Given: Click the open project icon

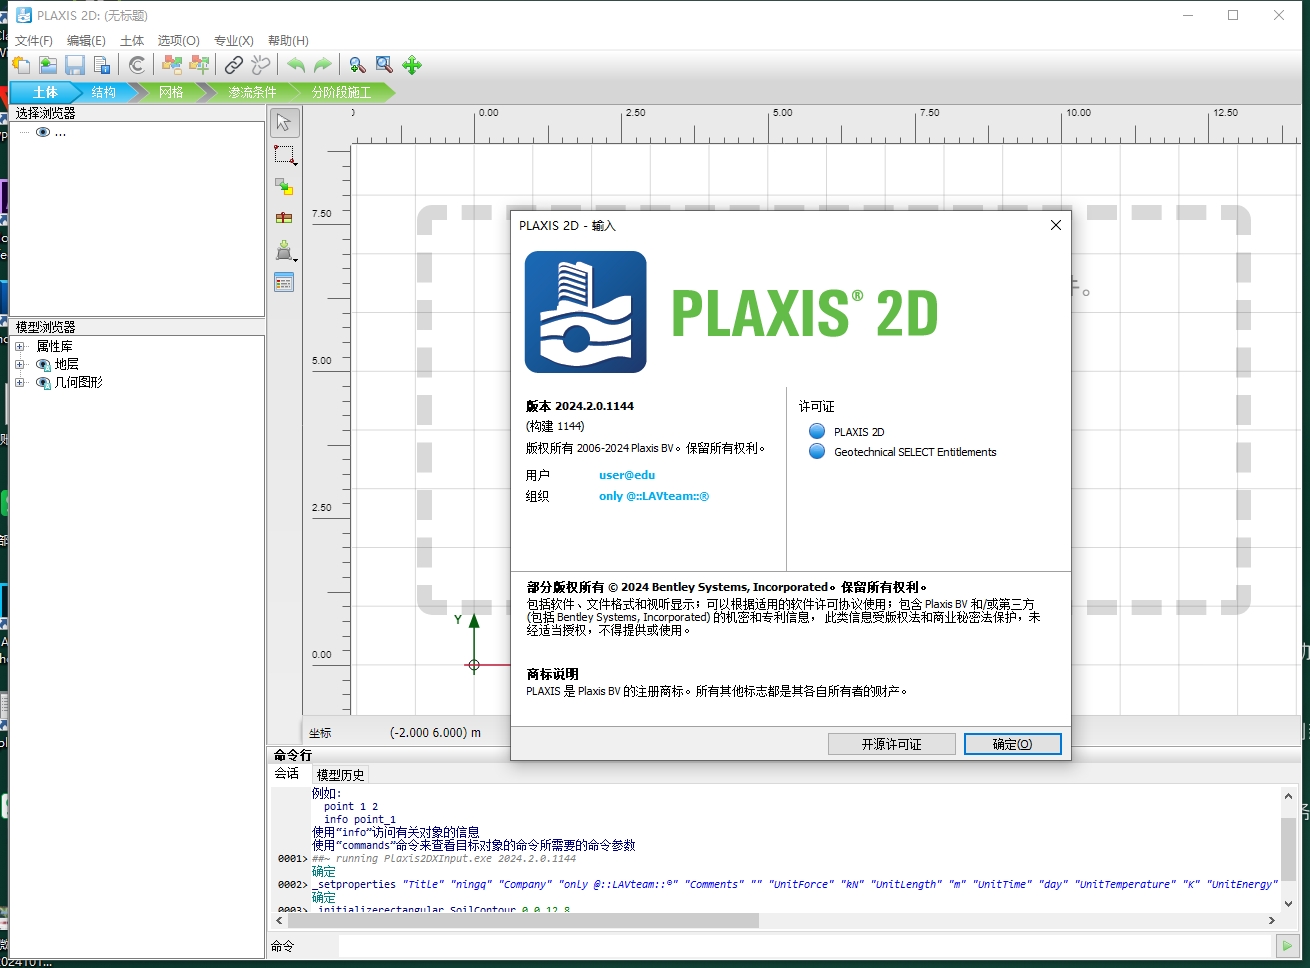Looking at the screenshot, I should coord(48,64).
